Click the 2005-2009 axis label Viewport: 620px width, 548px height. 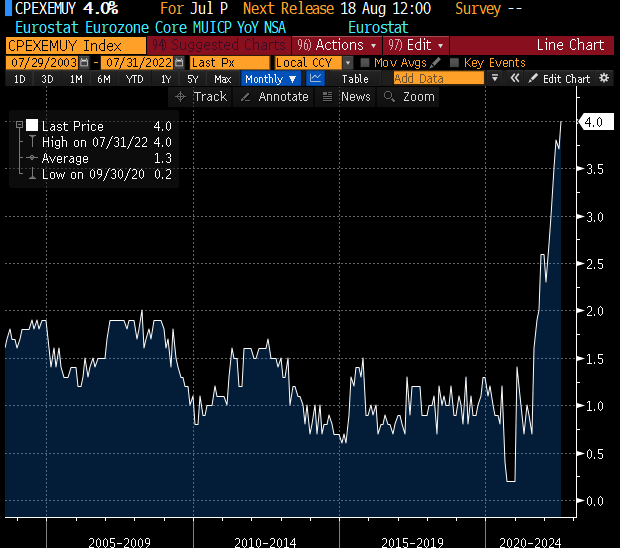119,542
